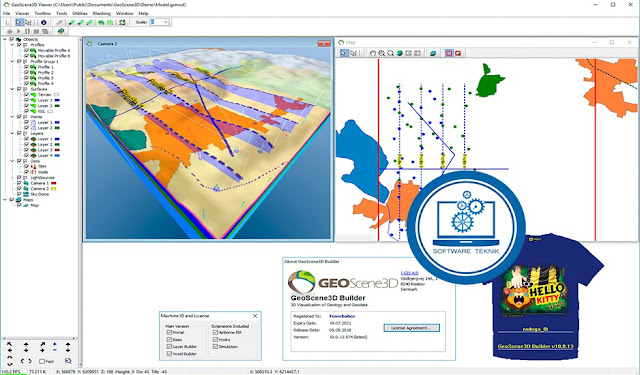Click the binoculars-style green icon in toolbar
The width and height of the screenshot is (640, 375).
coord(101,22)
